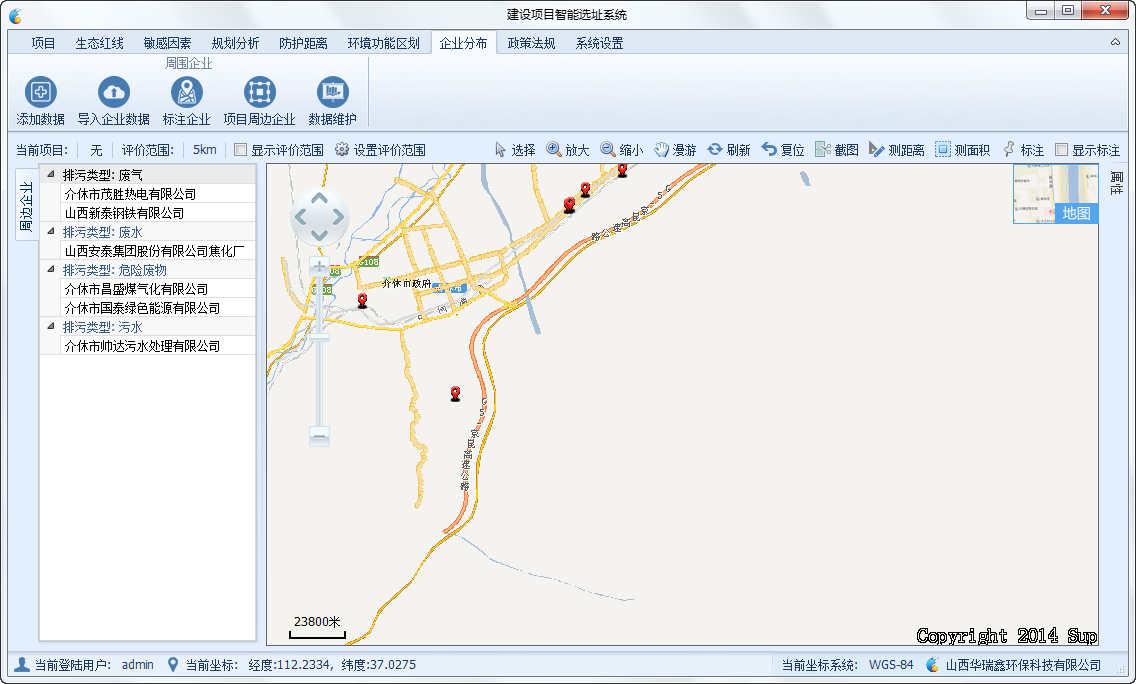Open the 标注企业 mark enterprise tool

[187, 93]
